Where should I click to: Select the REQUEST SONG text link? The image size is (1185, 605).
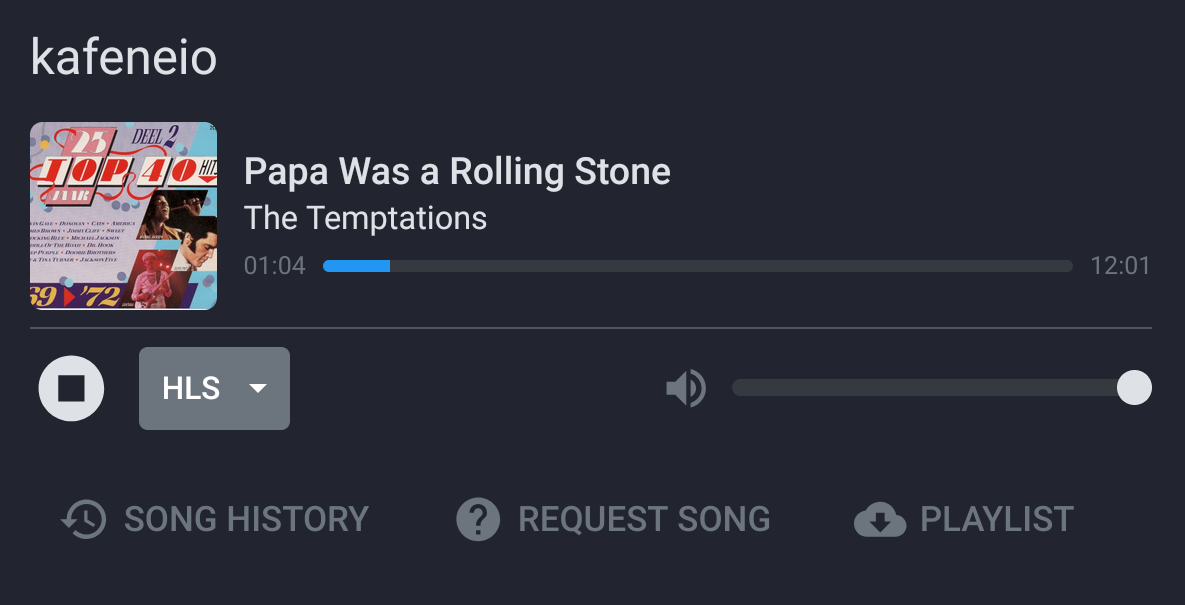coord(644,519)
